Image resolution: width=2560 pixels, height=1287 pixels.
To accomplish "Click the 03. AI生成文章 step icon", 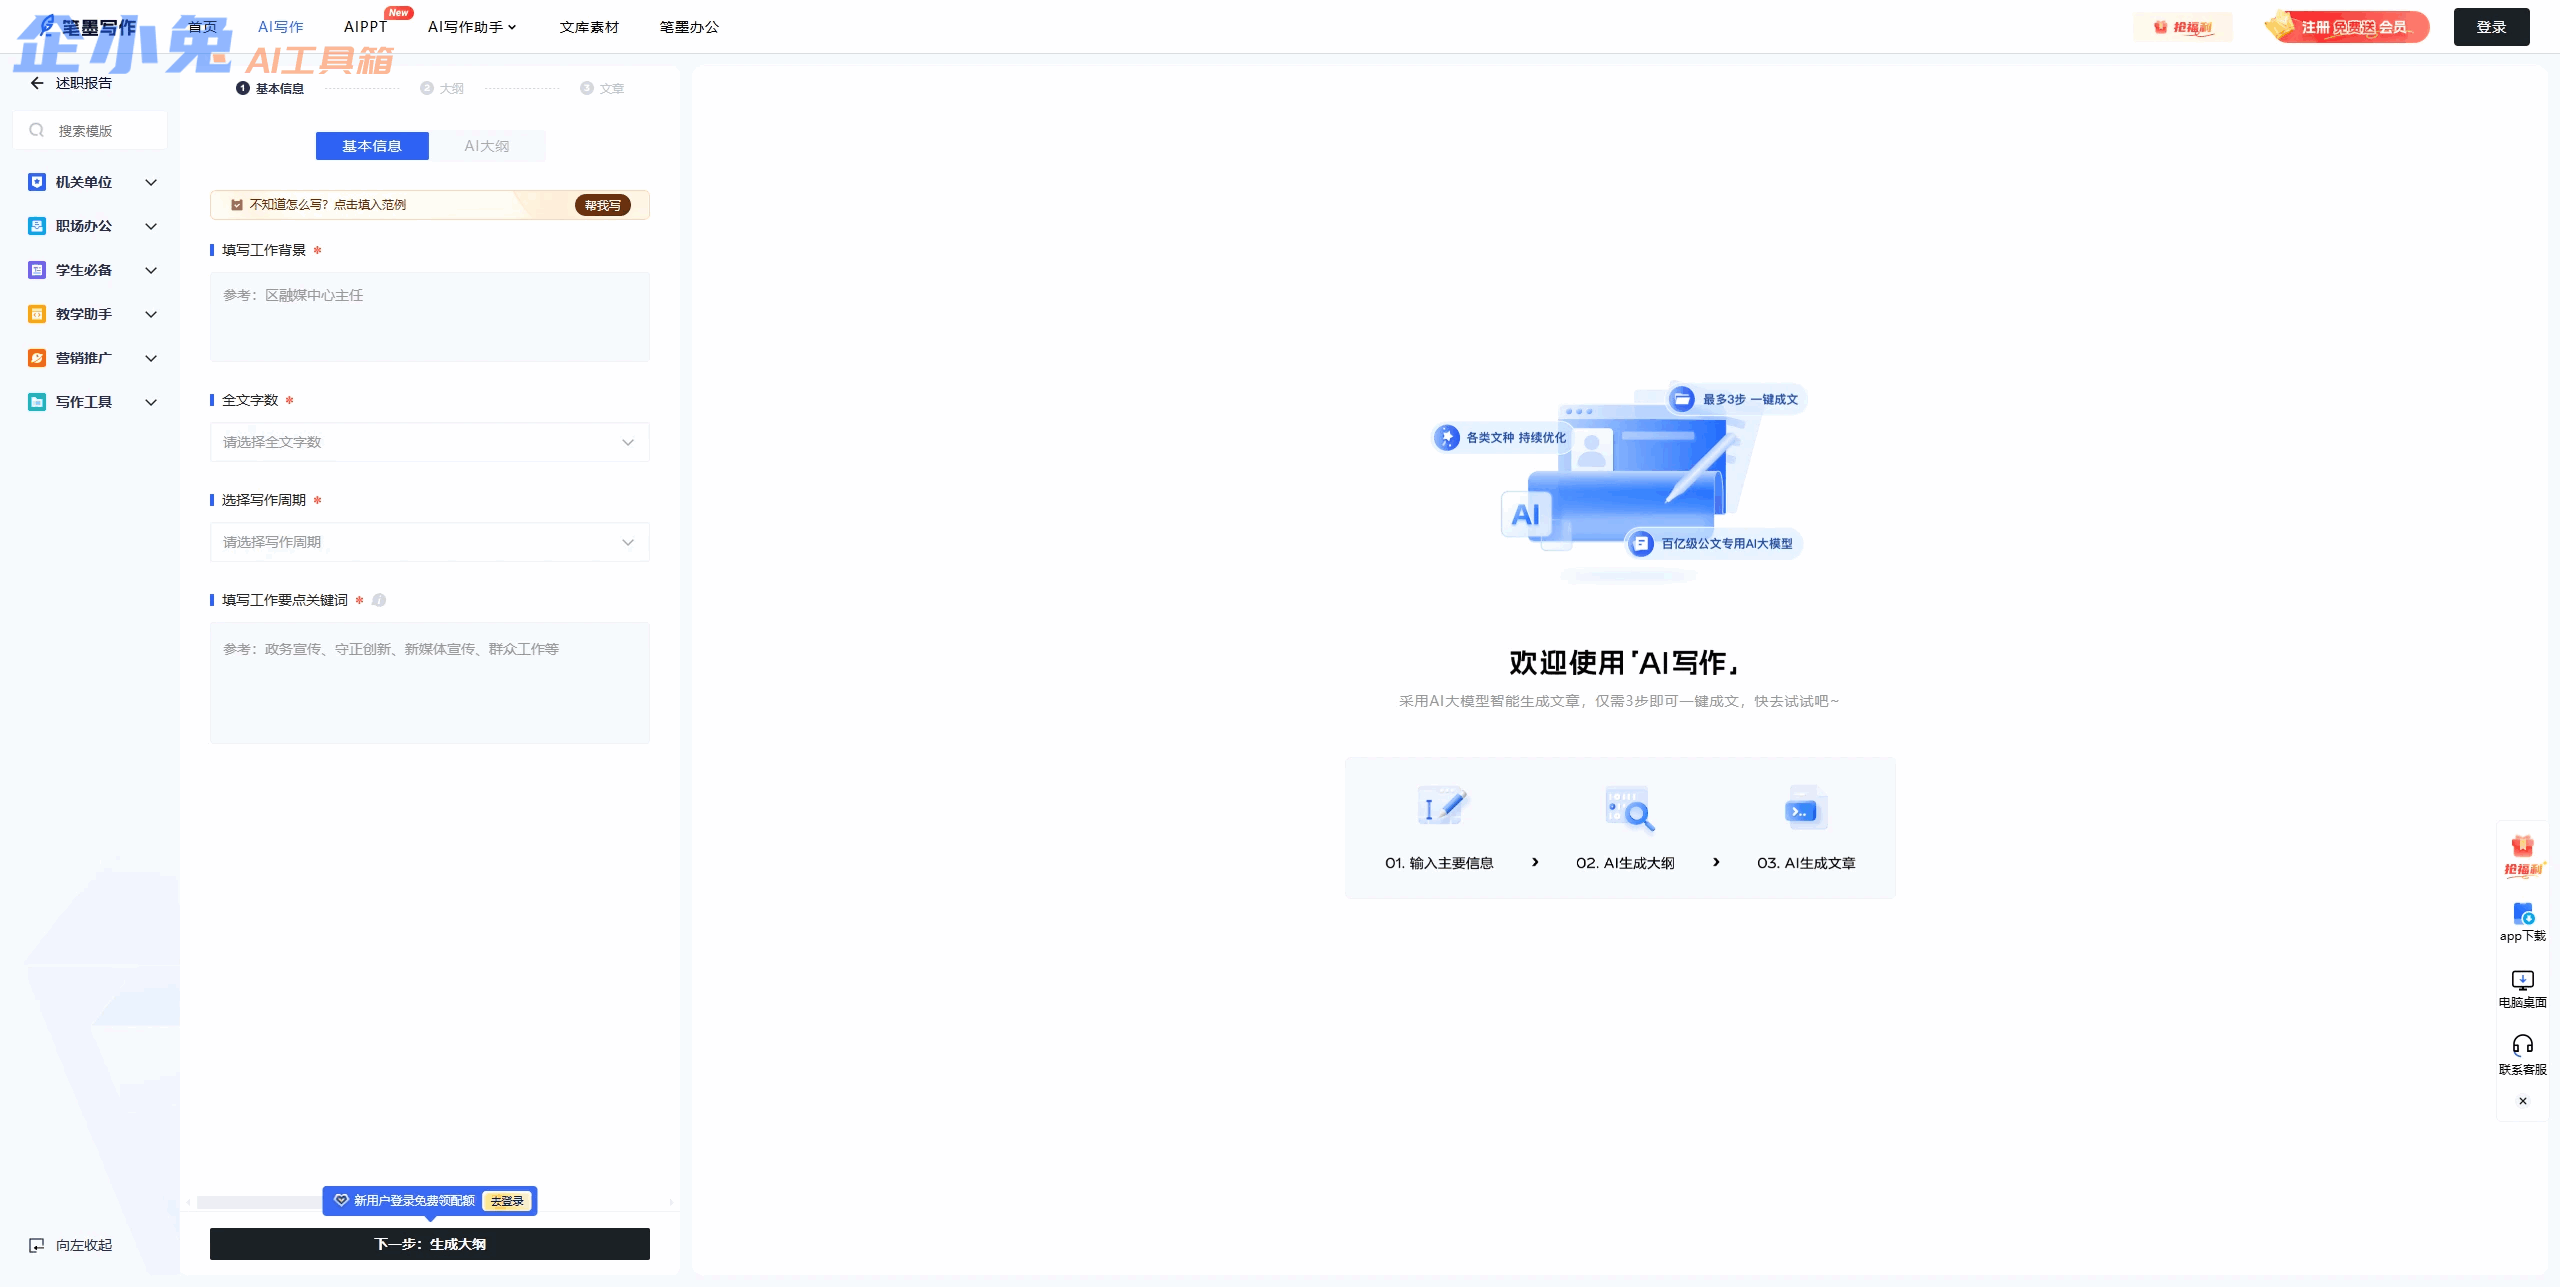I will tap(1806, 808).
